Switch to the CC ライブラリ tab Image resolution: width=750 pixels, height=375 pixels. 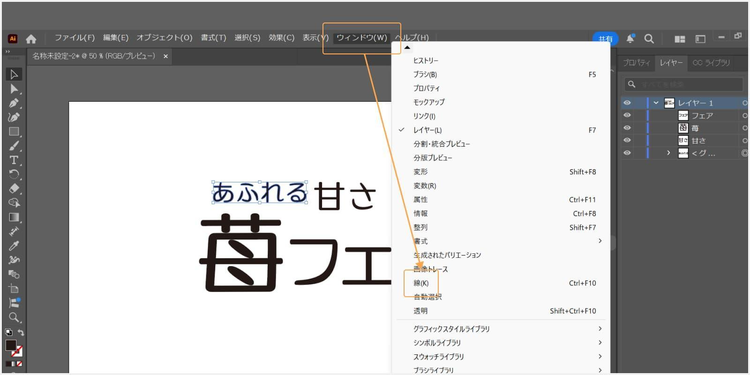pyautogui.click(x=711, y=63)
